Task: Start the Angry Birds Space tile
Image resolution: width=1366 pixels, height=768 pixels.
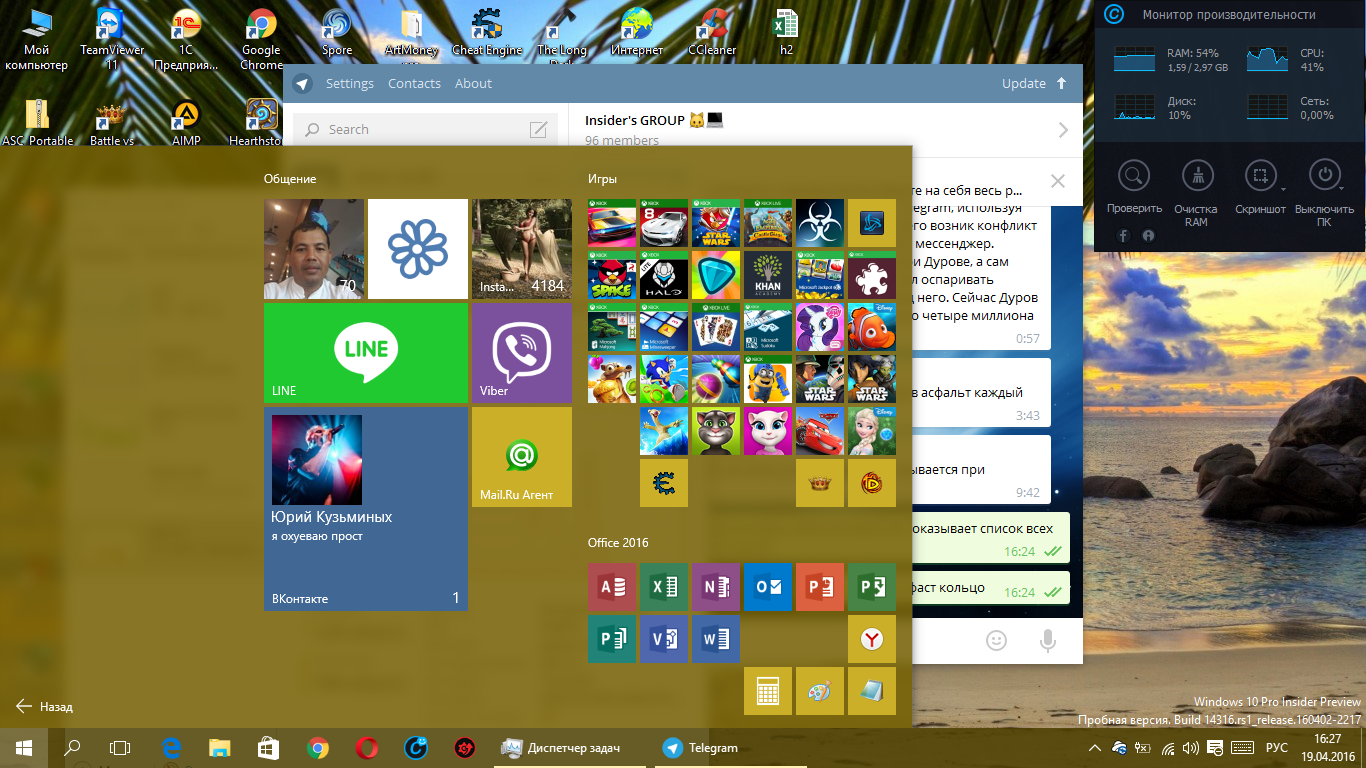Action: [612, 275]
